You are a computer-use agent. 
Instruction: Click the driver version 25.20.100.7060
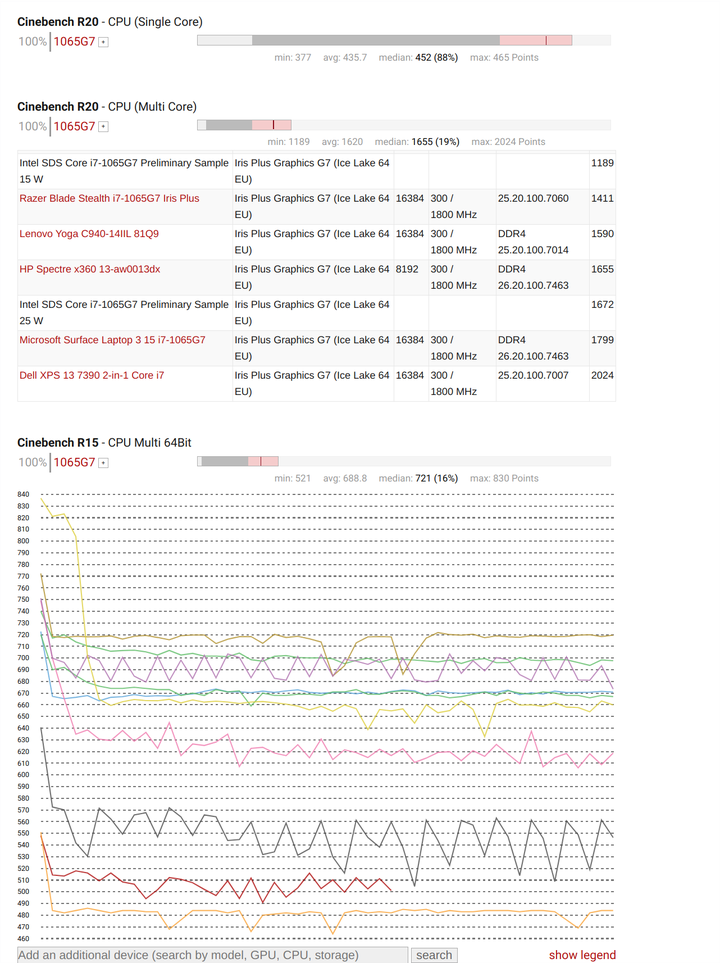pyautogui.click(x=533, y=198)
